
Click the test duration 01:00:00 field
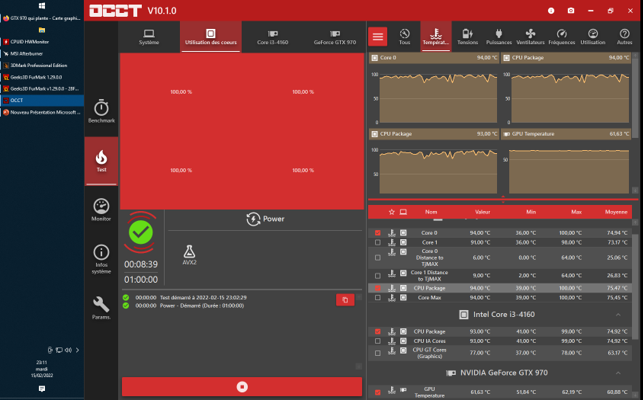click(x=141, y=280)
